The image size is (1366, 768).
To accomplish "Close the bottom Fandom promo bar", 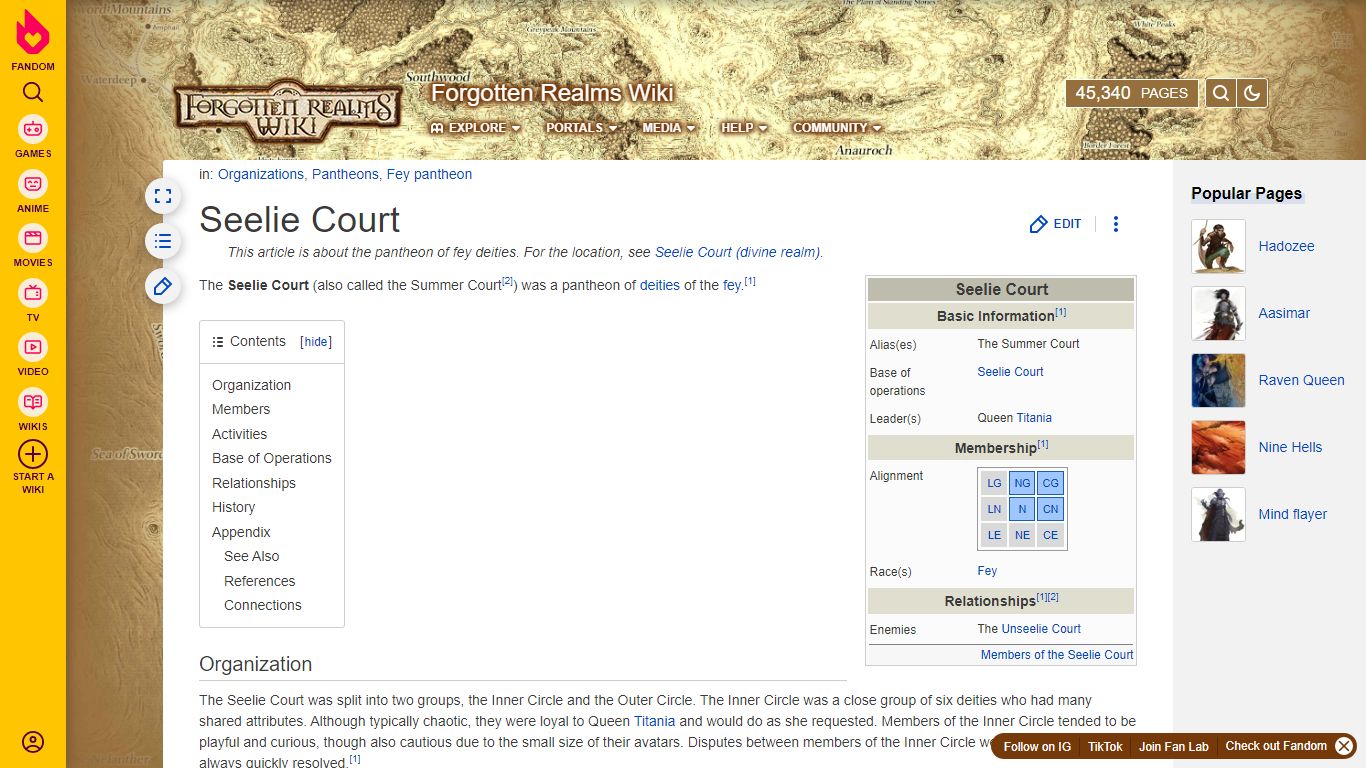I will 1344,746.
